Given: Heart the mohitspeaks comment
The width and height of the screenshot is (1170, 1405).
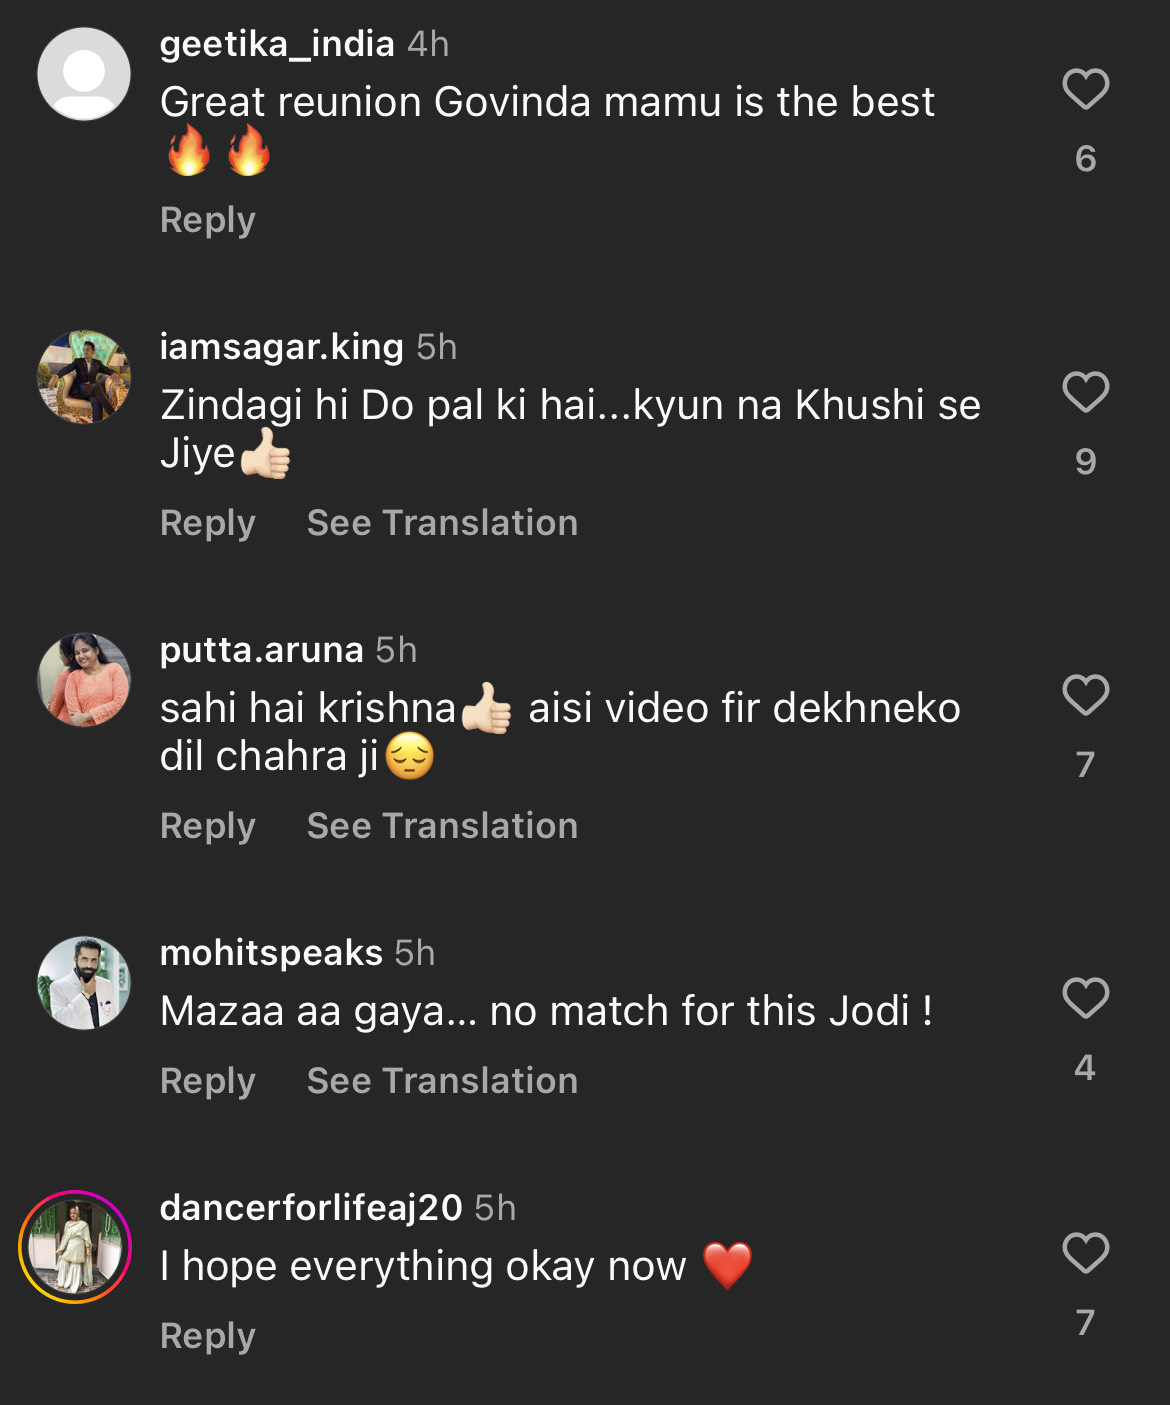Looking at the screenshot, I should (x=1085, y=998).
